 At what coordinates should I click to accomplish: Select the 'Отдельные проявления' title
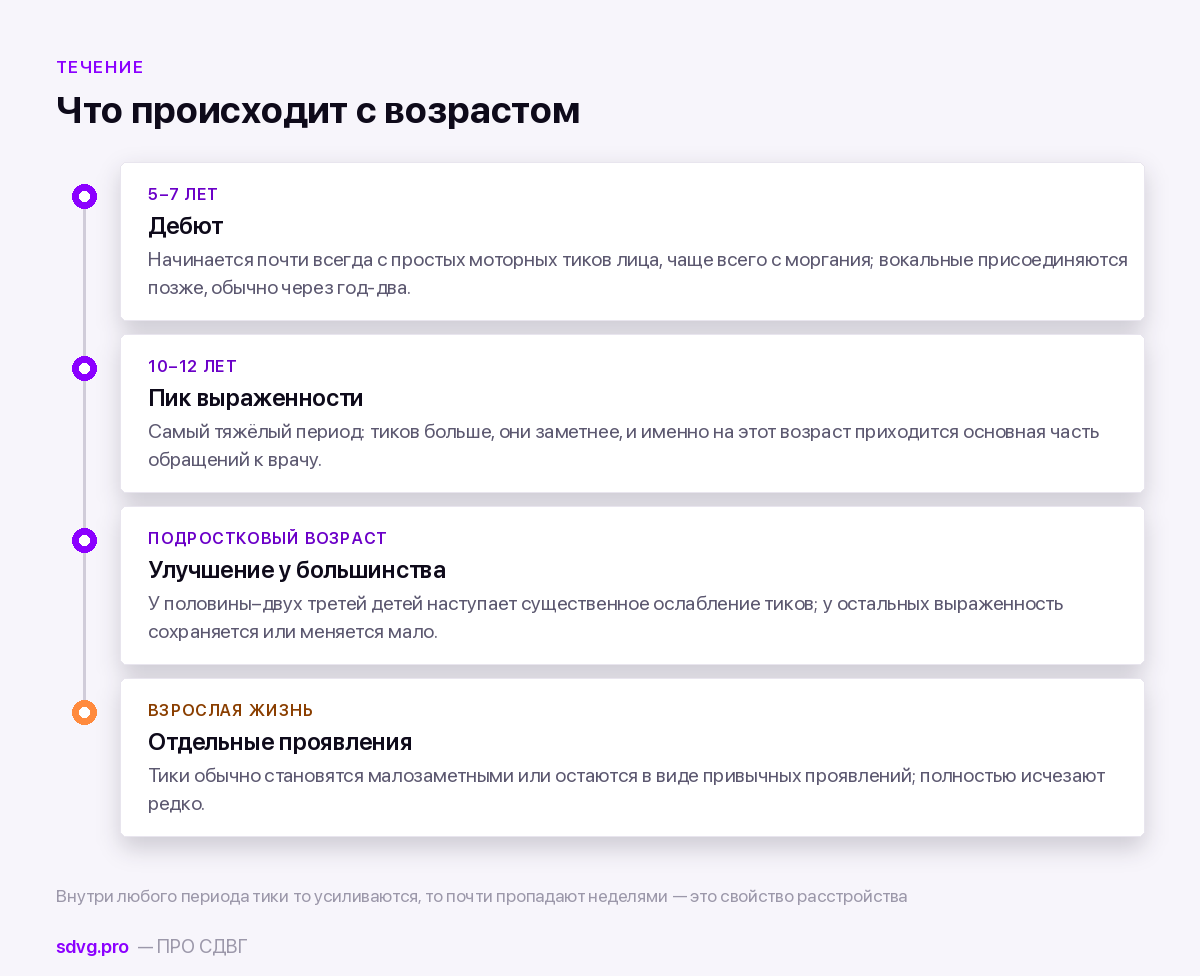coord(280,742)
